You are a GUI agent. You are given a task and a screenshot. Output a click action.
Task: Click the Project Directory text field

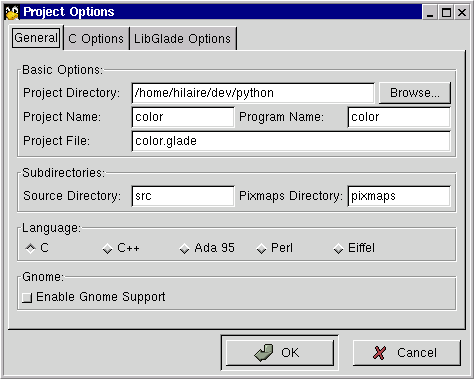tap(253, 93)
